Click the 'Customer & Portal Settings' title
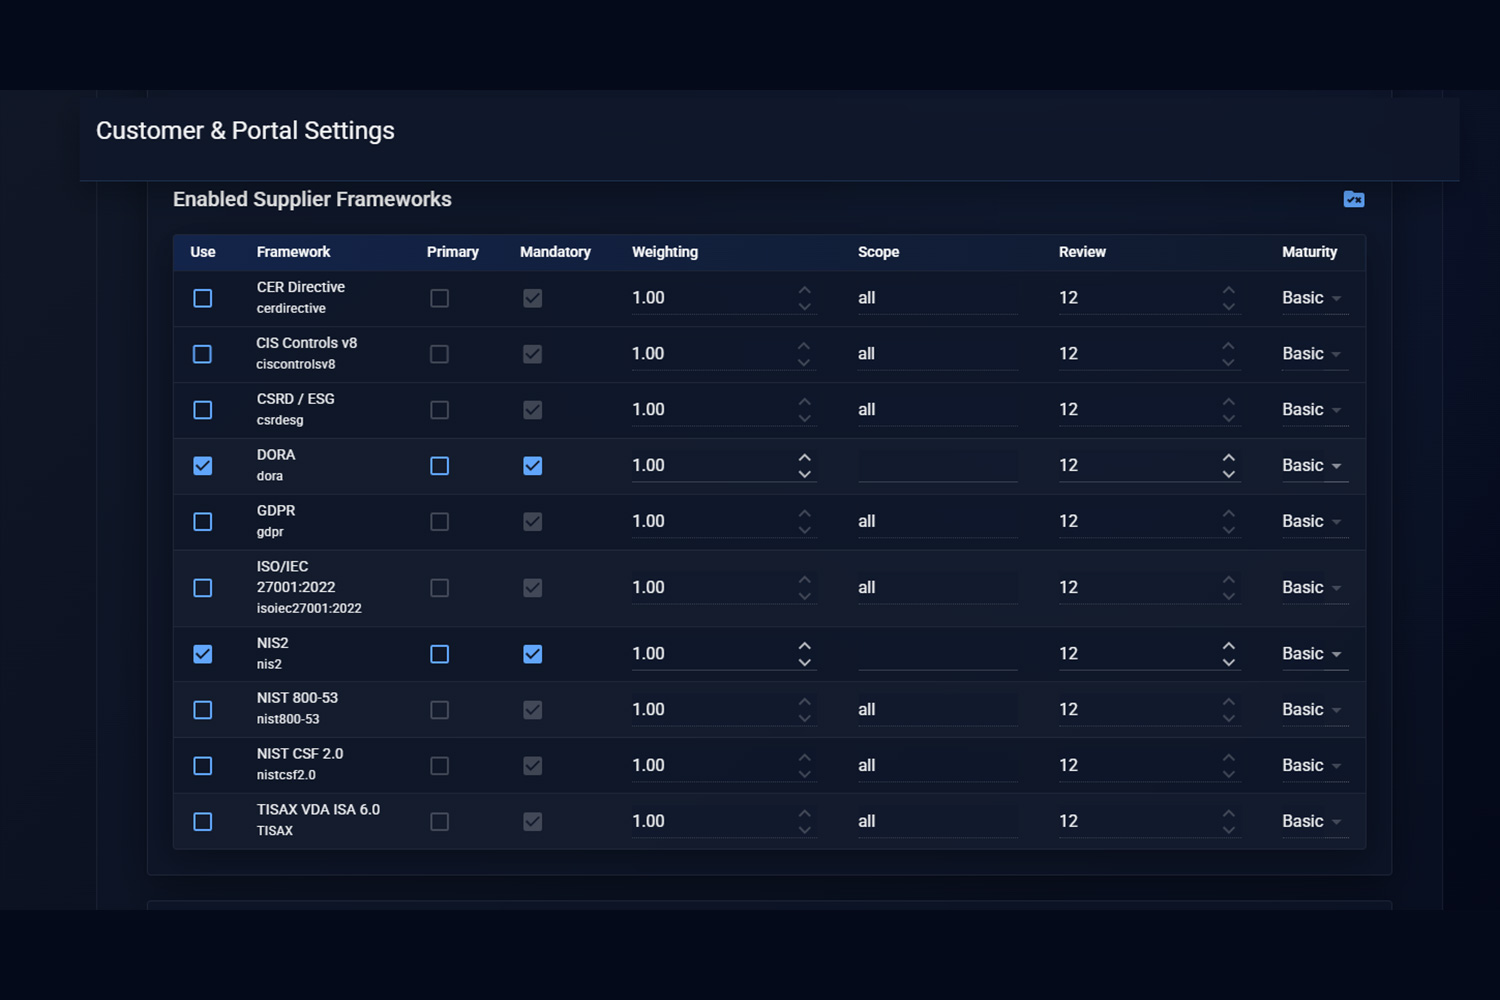1500x1000 pixels. tap(245, 131)
